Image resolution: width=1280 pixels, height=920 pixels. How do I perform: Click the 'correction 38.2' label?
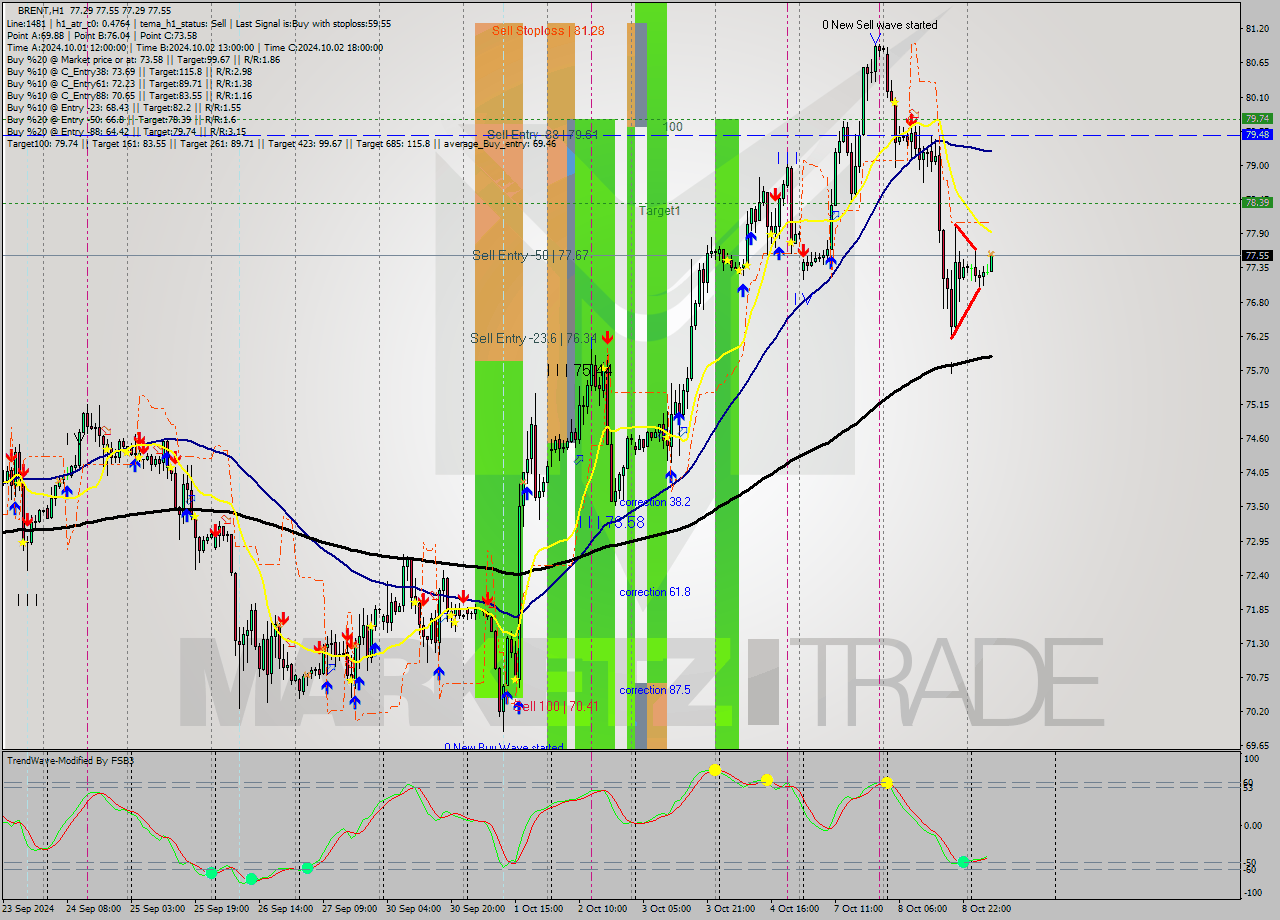point(655,502)
